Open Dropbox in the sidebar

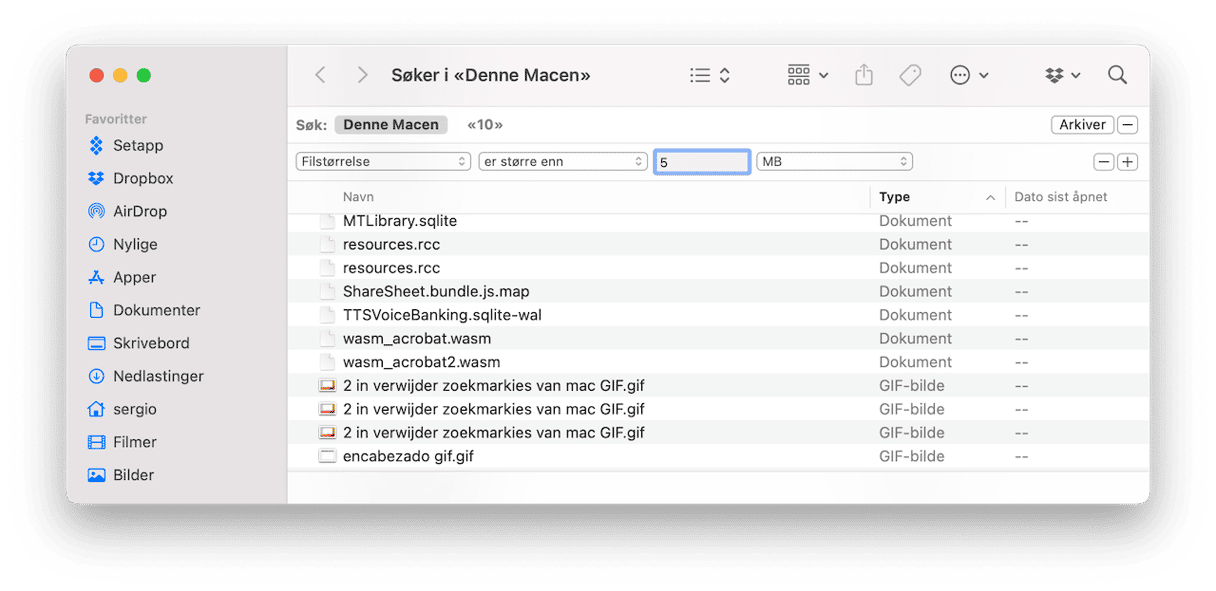coord(131,178)
